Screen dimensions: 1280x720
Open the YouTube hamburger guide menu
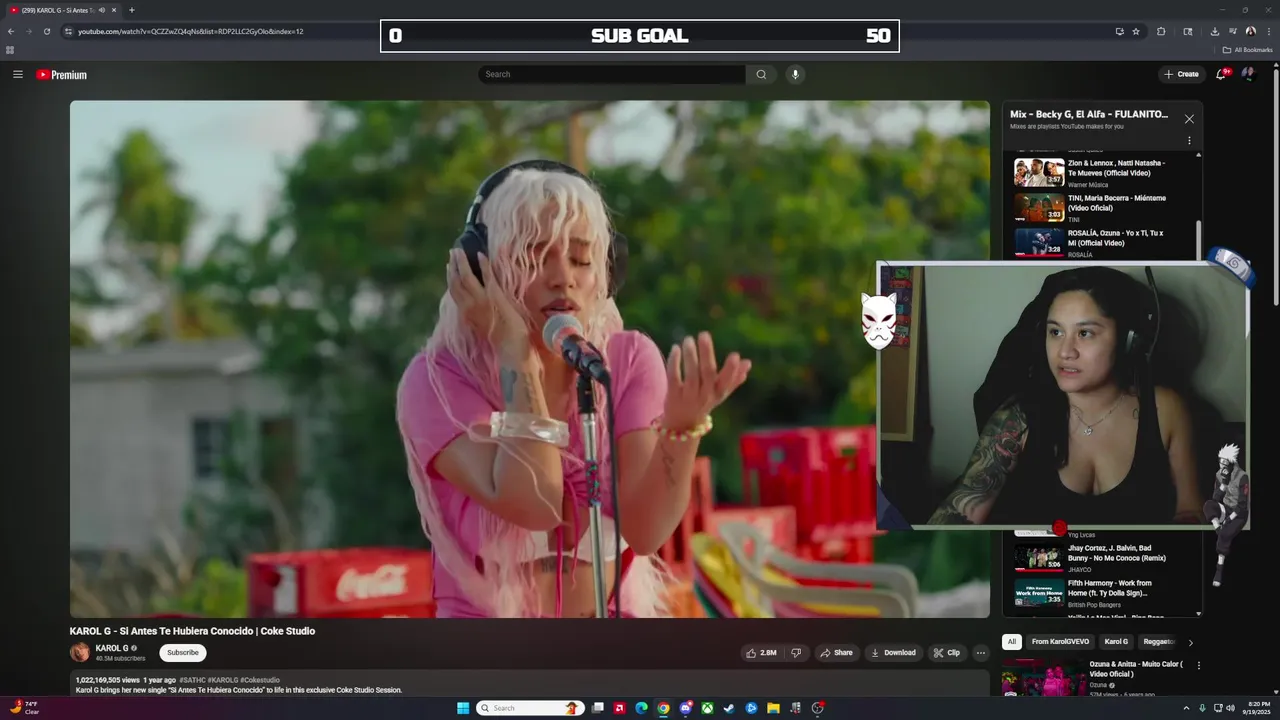(17, 74)
